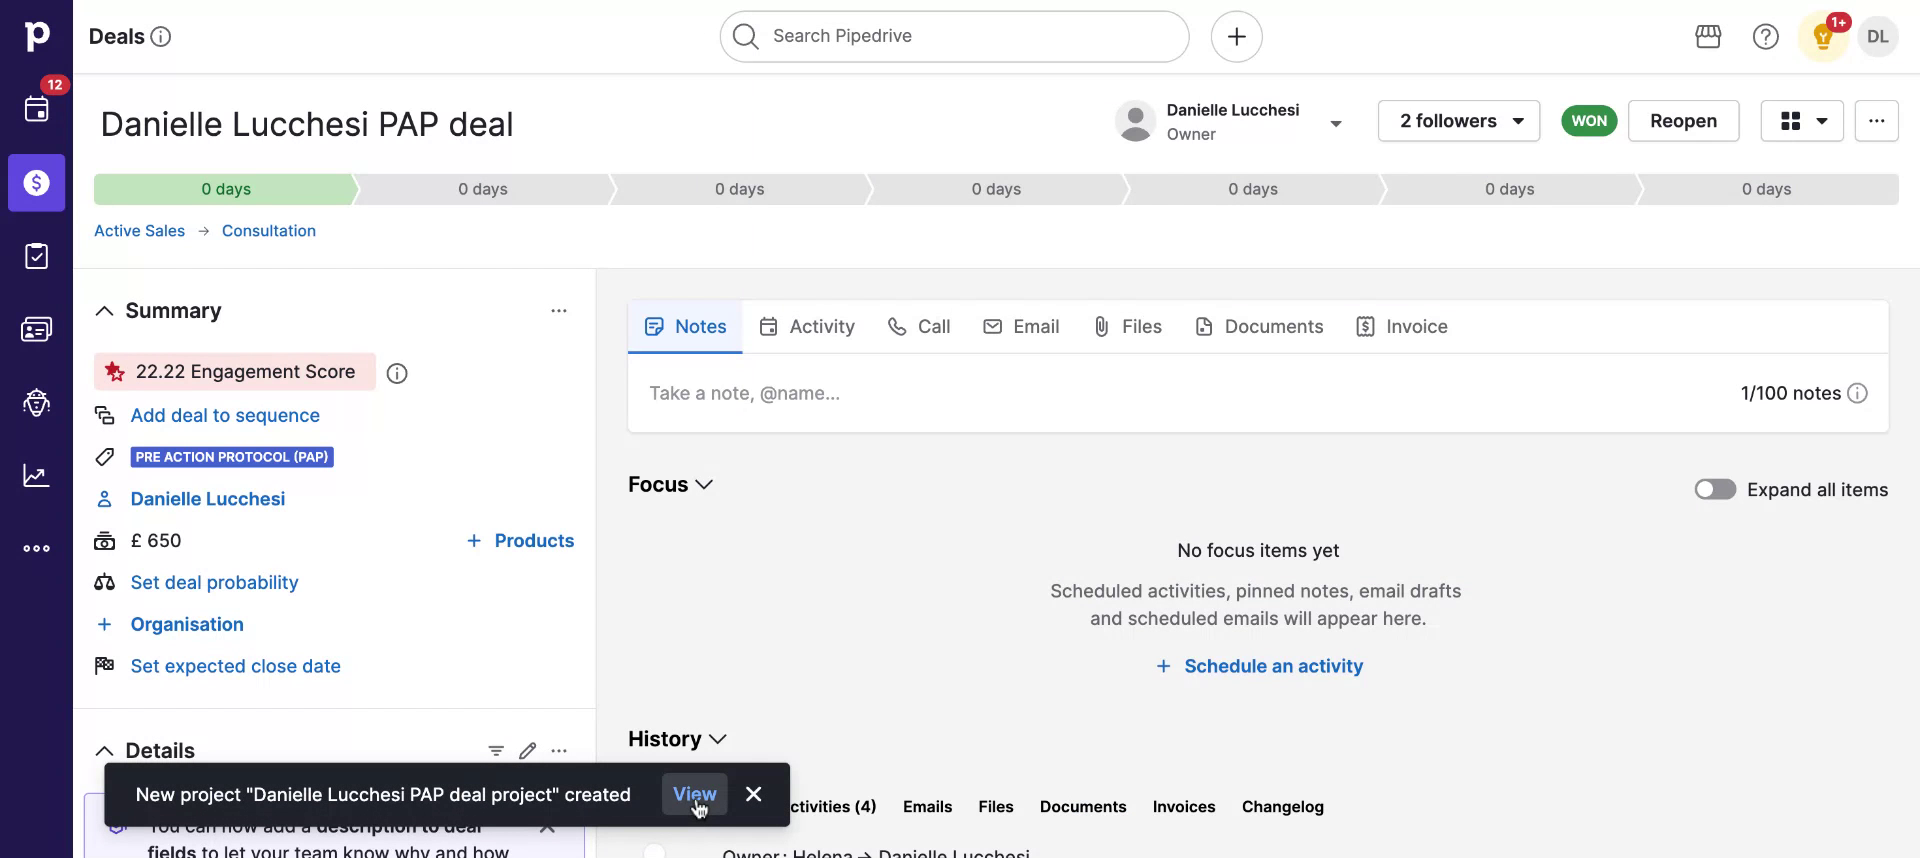Select the history Documents filter
Screen dimensions: 1920x858
pyautogui.click(x=1083, y=807)
